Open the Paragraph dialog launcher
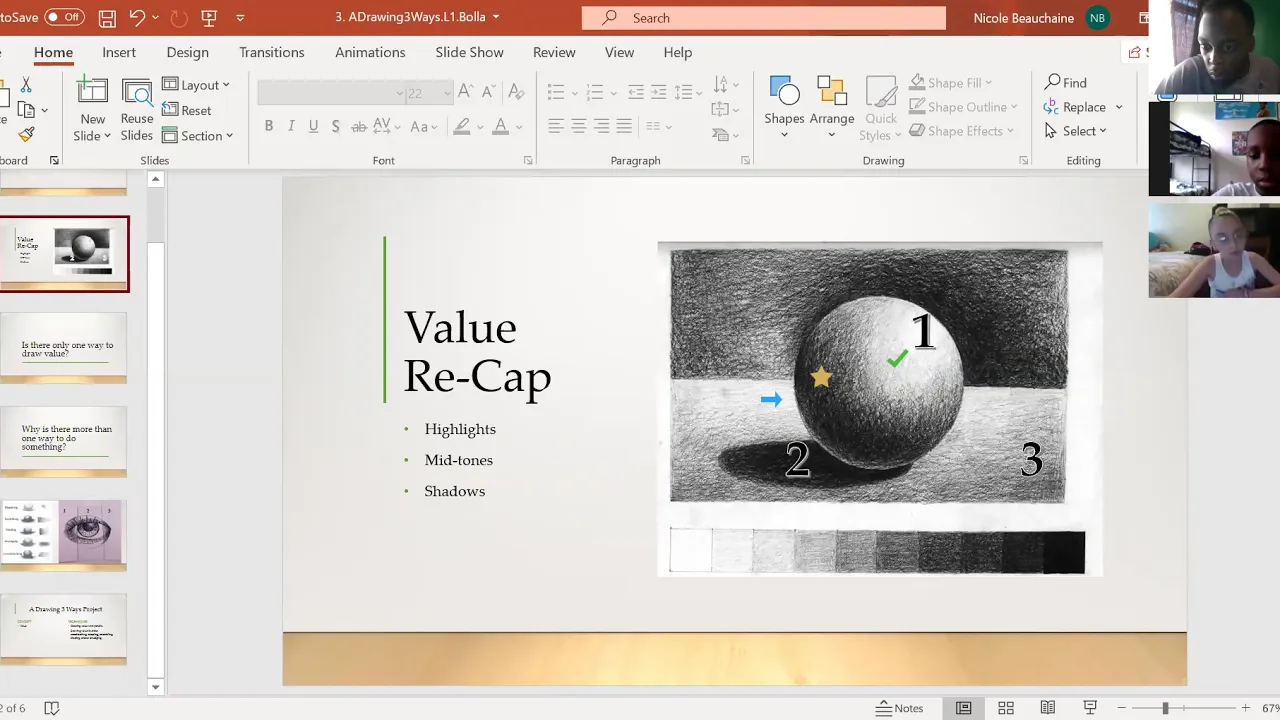This screenshot has height=720, width=1280. click(x=745, y=160)
